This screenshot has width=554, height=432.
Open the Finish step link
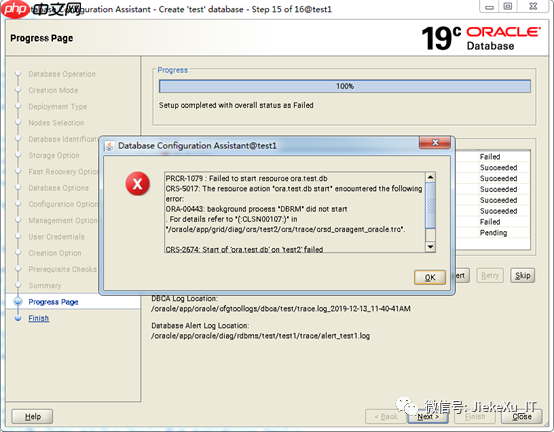point(39,318)
